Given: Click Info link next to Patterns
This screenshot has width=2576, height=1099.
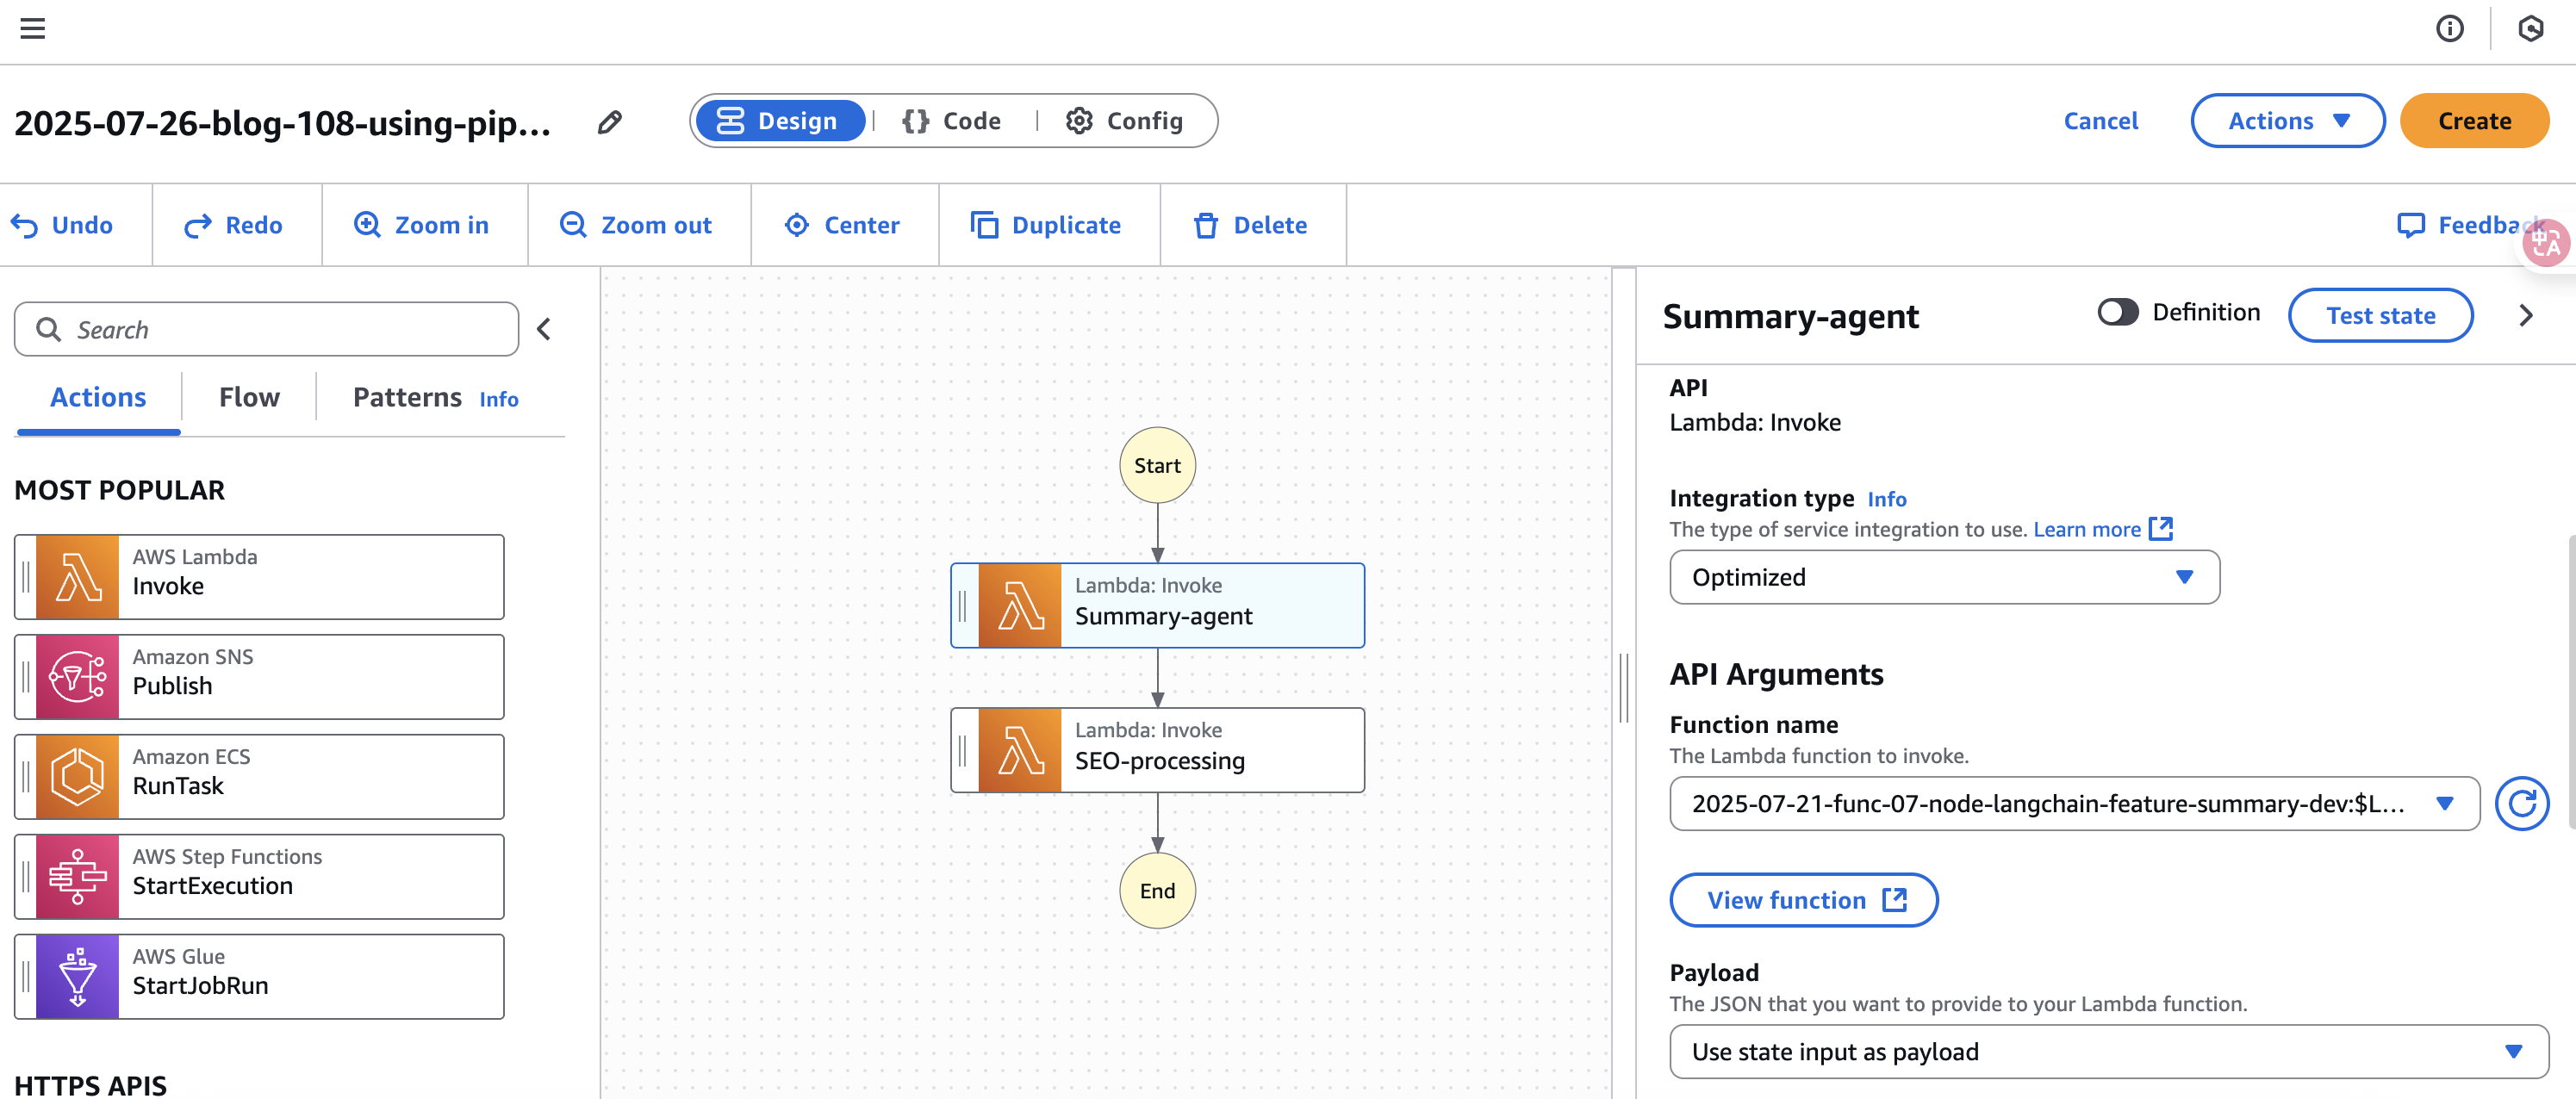Looking at the screenshot, I should 498,400.
